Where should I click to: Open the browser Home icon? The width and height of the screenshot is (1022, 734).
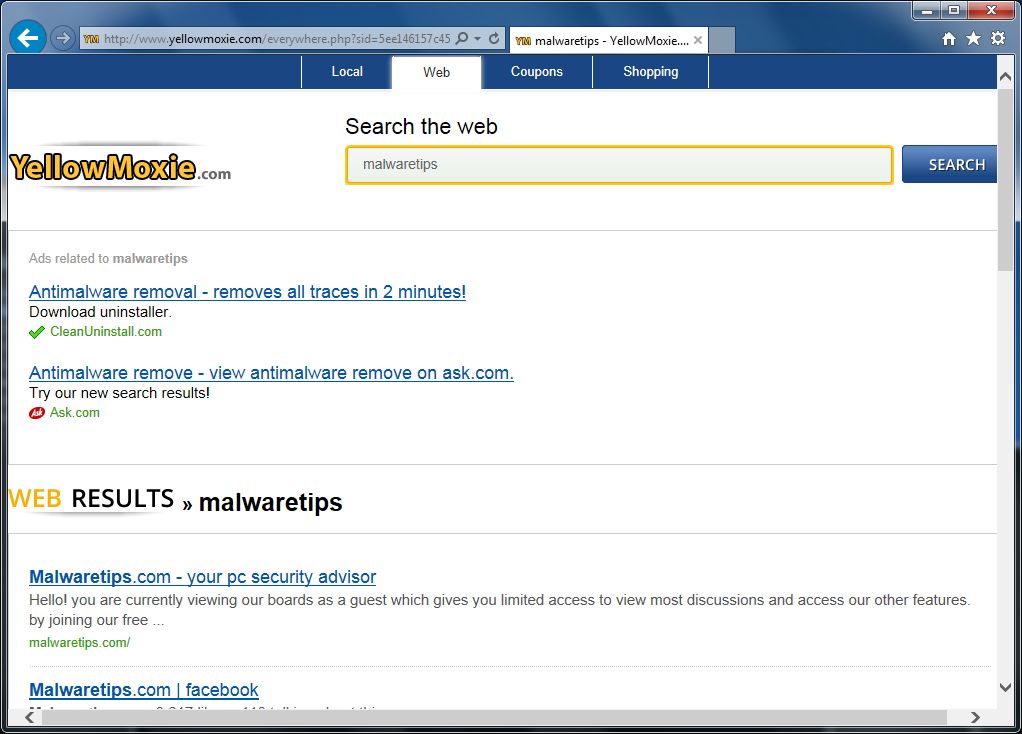coord(949,38)
